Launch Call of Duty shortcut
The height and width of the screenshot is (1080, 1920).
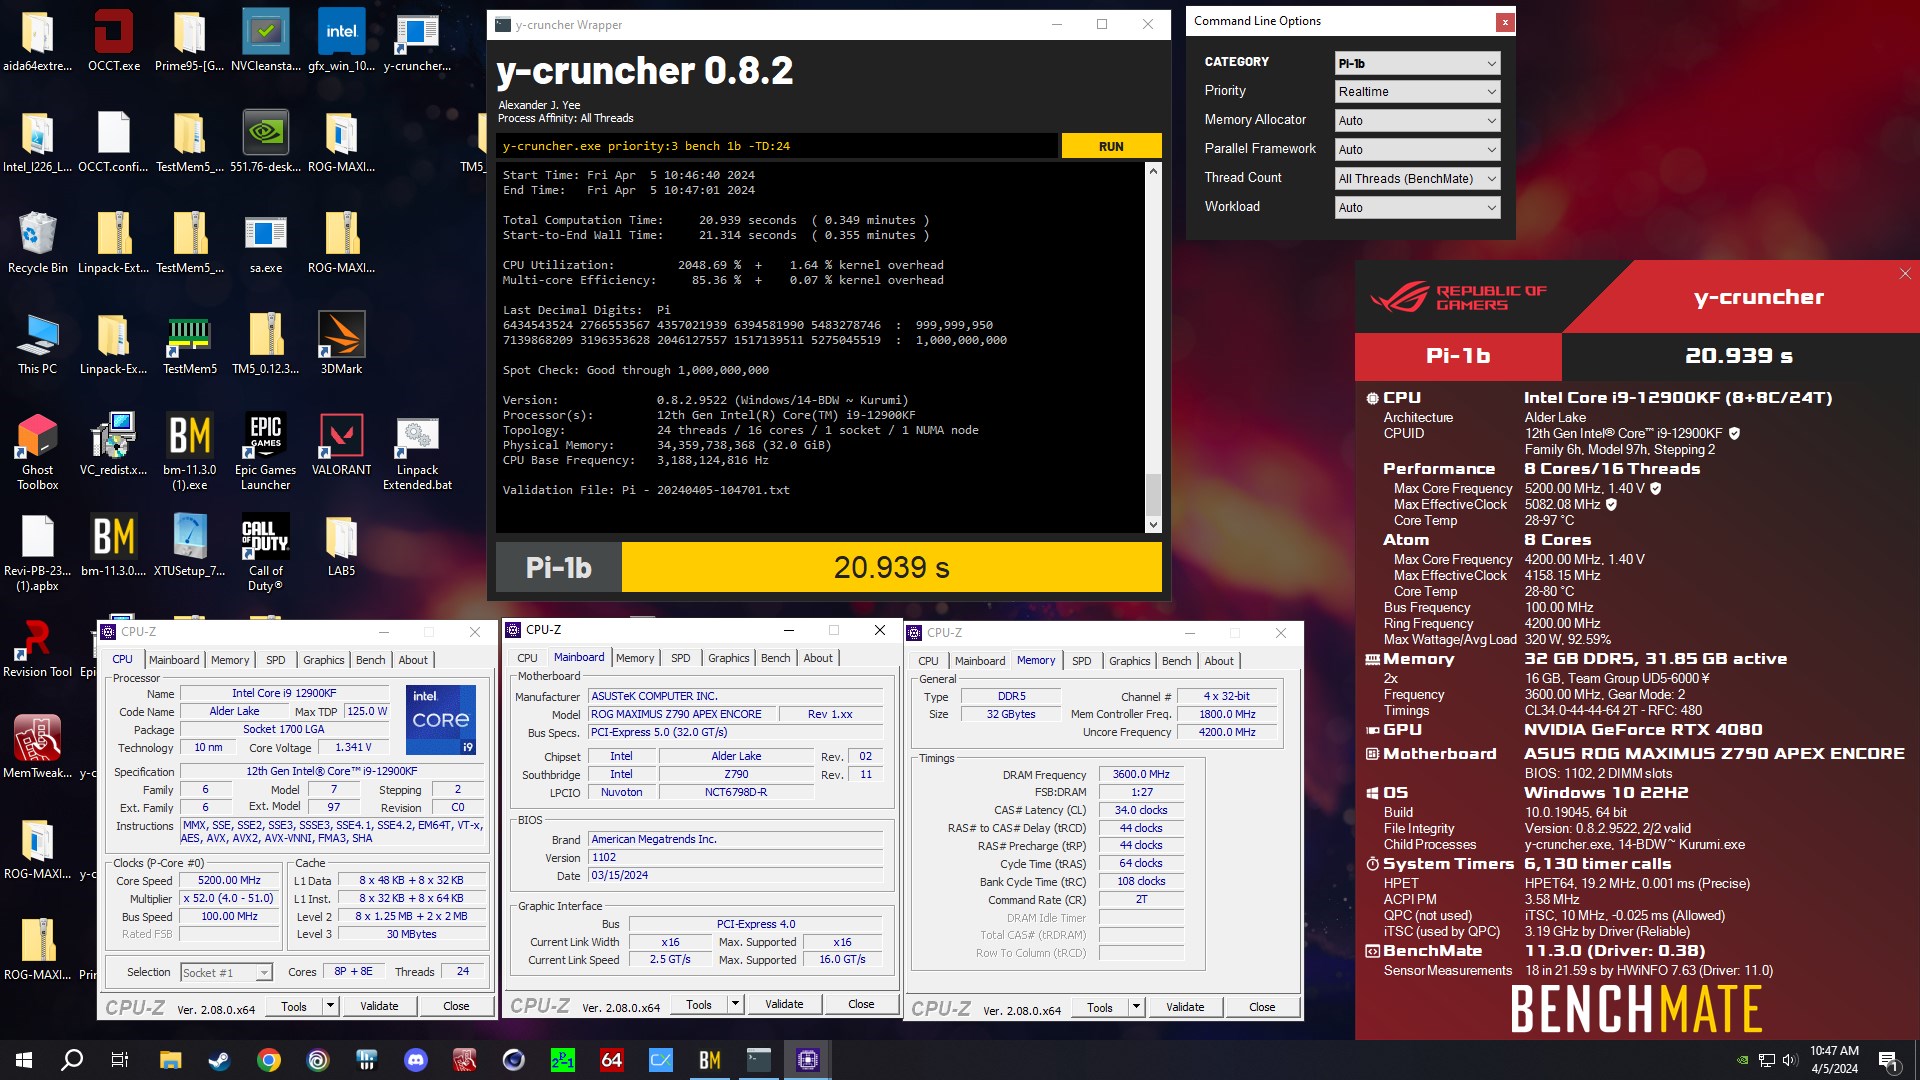pyautogui.click(x=265, y=553)
